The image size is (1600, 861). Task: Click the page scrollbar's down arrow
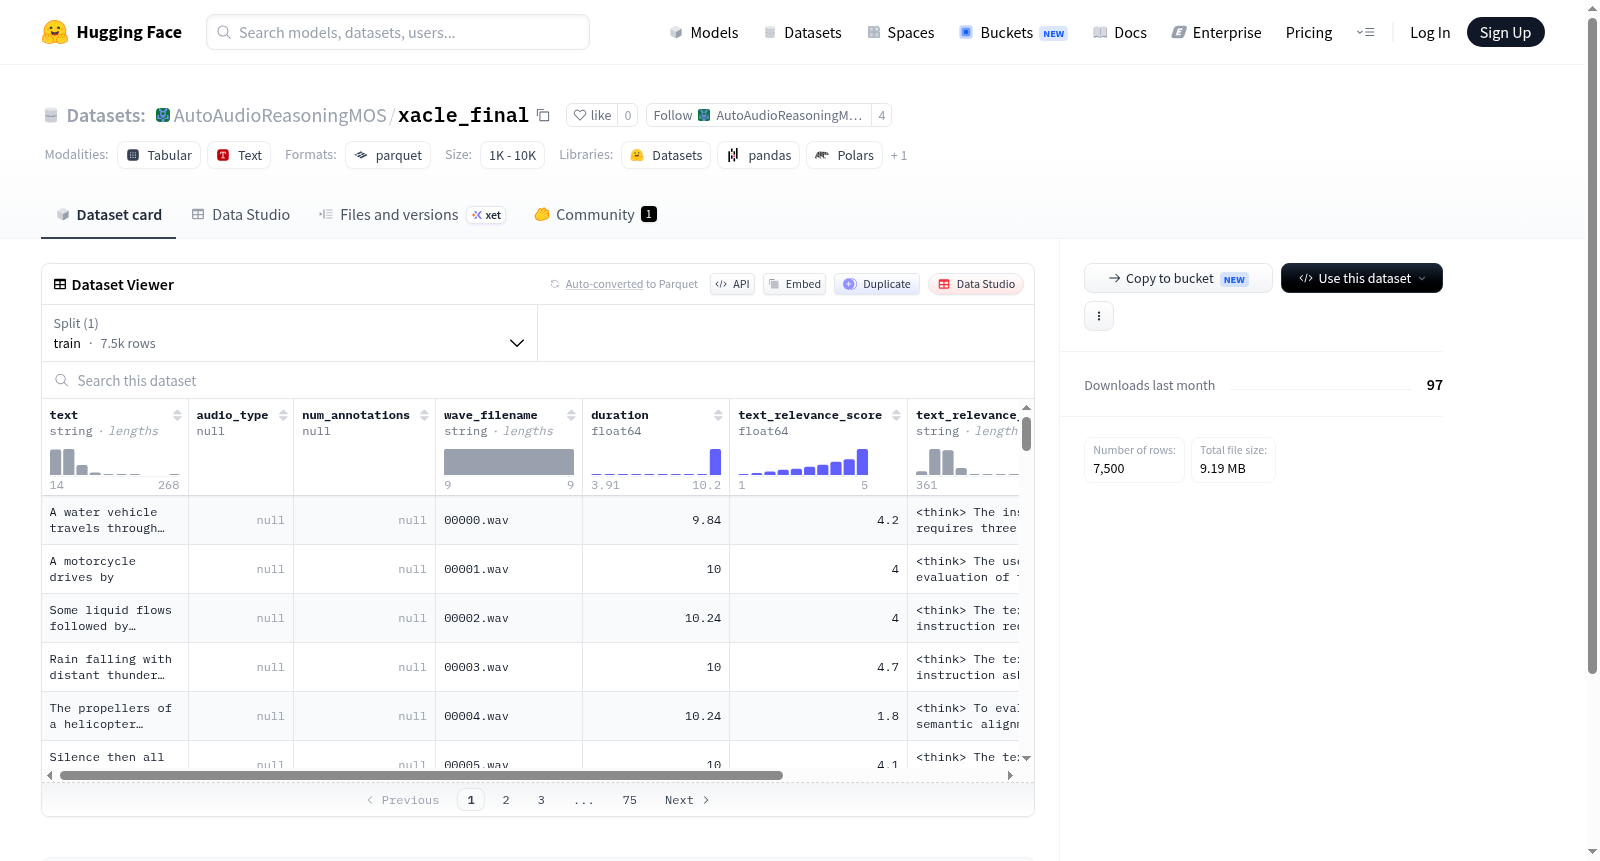tap(1593, 852)
